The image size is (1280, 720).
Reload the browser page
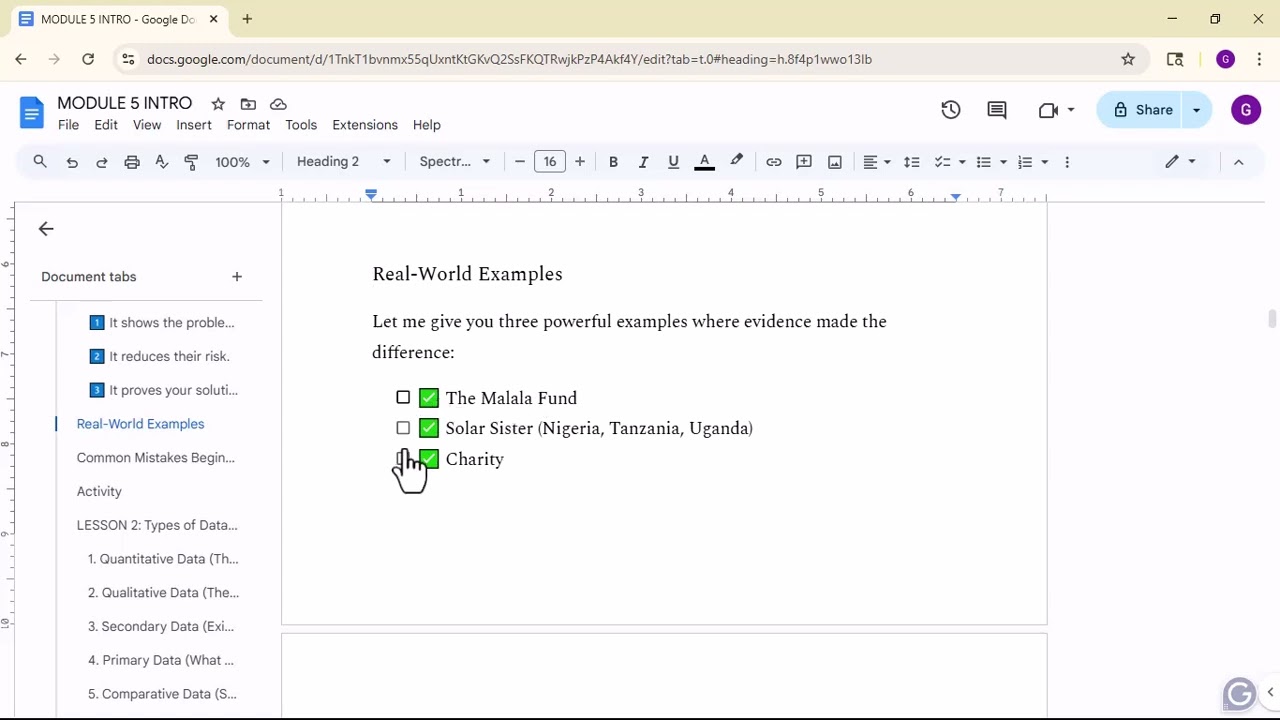(x=88, y=59)
